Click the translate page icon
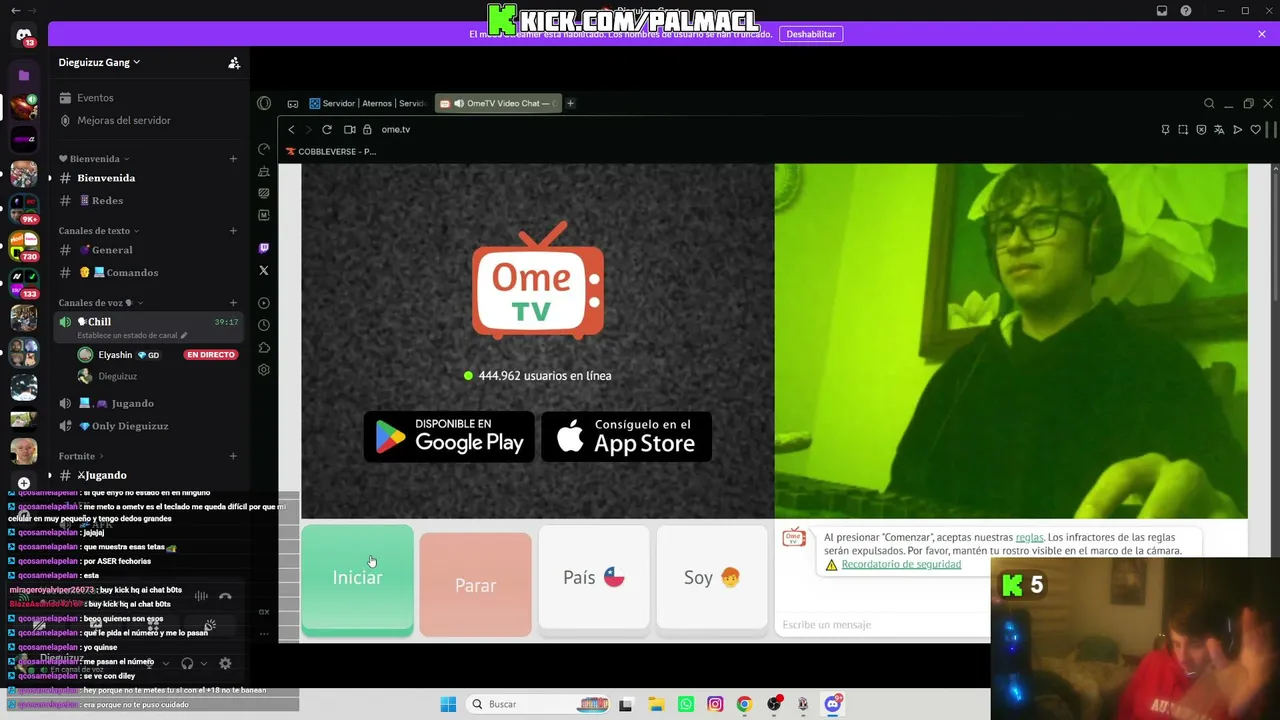1280x720 pixels. click(x=1219, y=130)
